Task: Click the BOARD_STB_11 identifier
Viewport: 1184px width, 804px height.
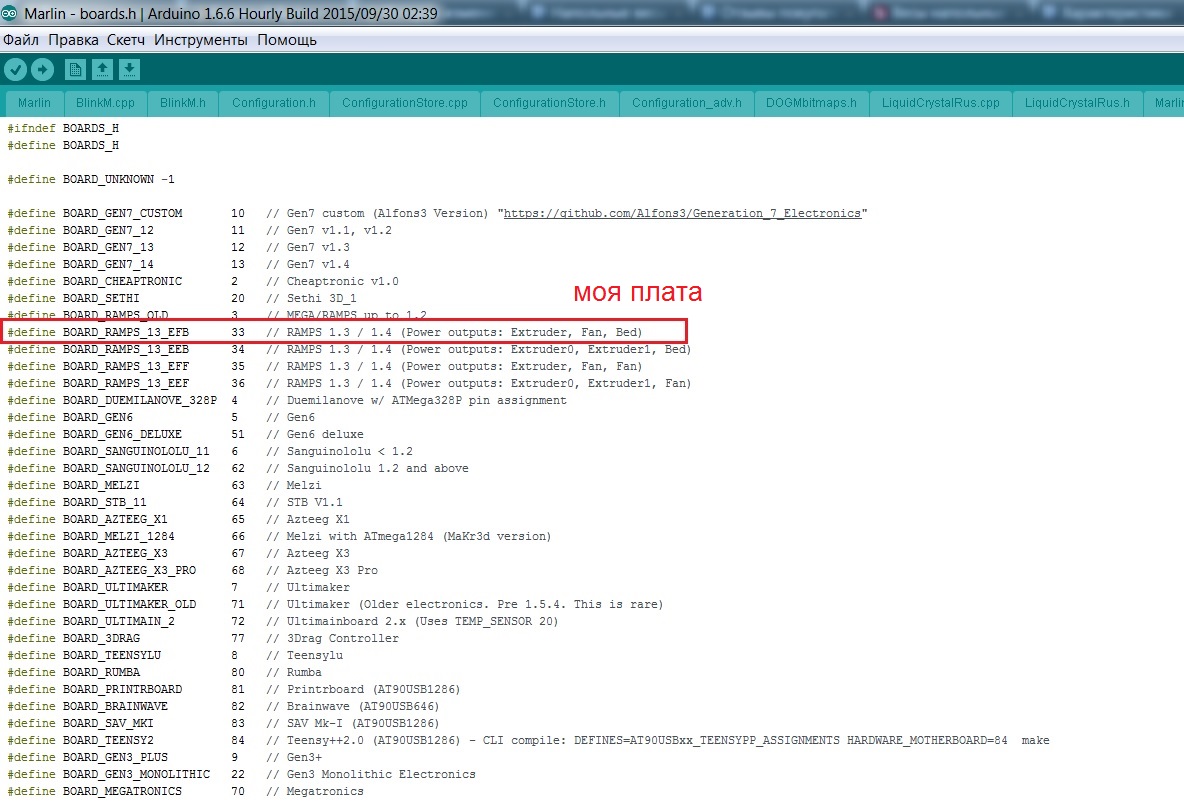Action: [105, 502]
